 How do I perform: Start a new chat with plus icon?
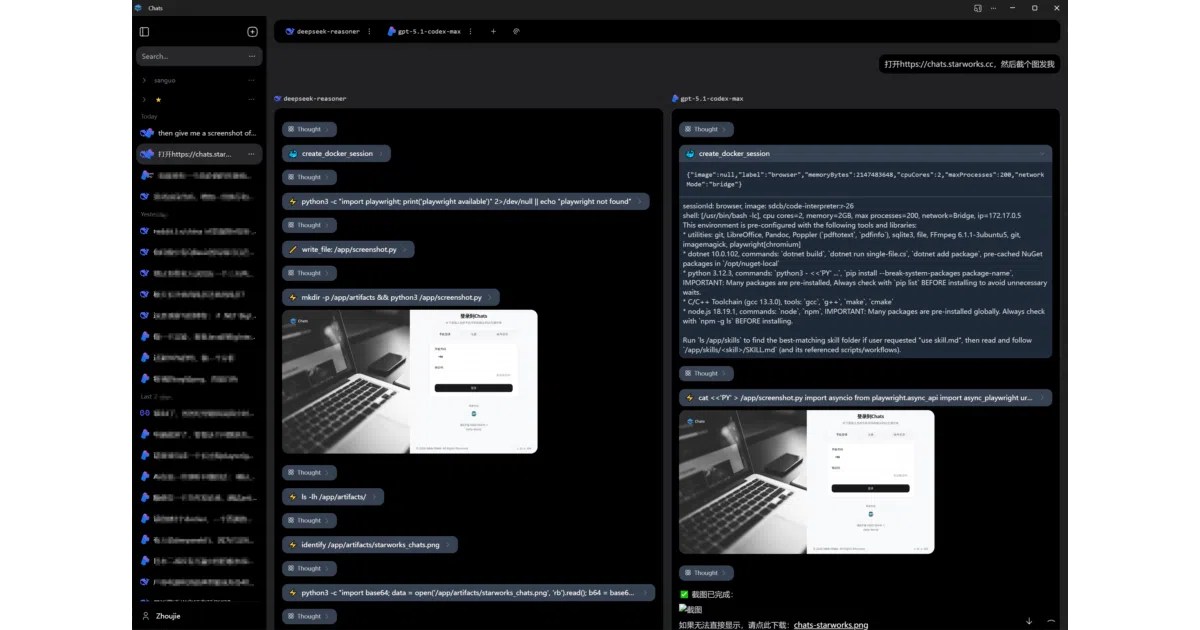252,32
